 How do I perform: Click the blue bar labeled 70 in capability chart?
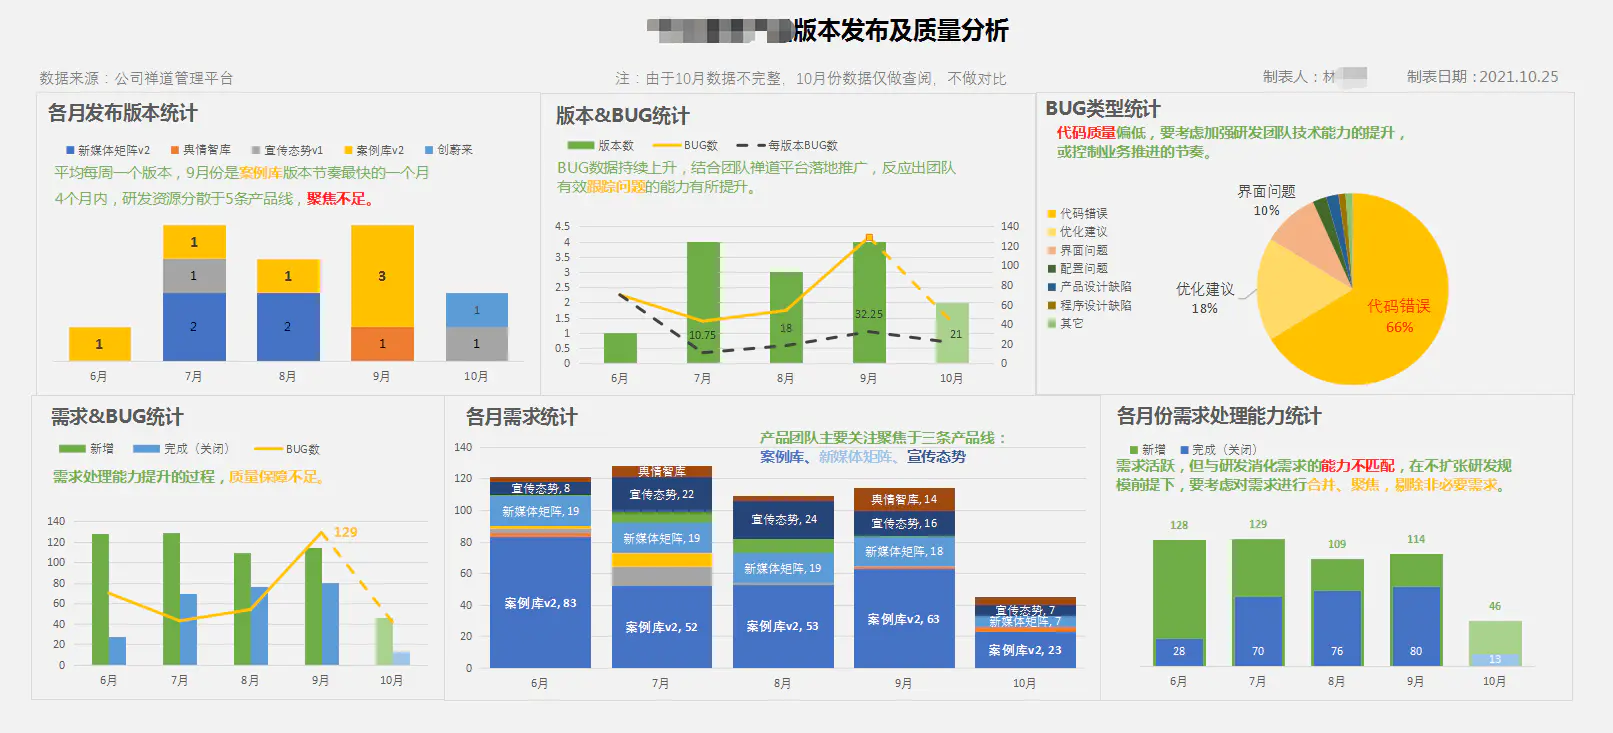(x=1258, y=631)
